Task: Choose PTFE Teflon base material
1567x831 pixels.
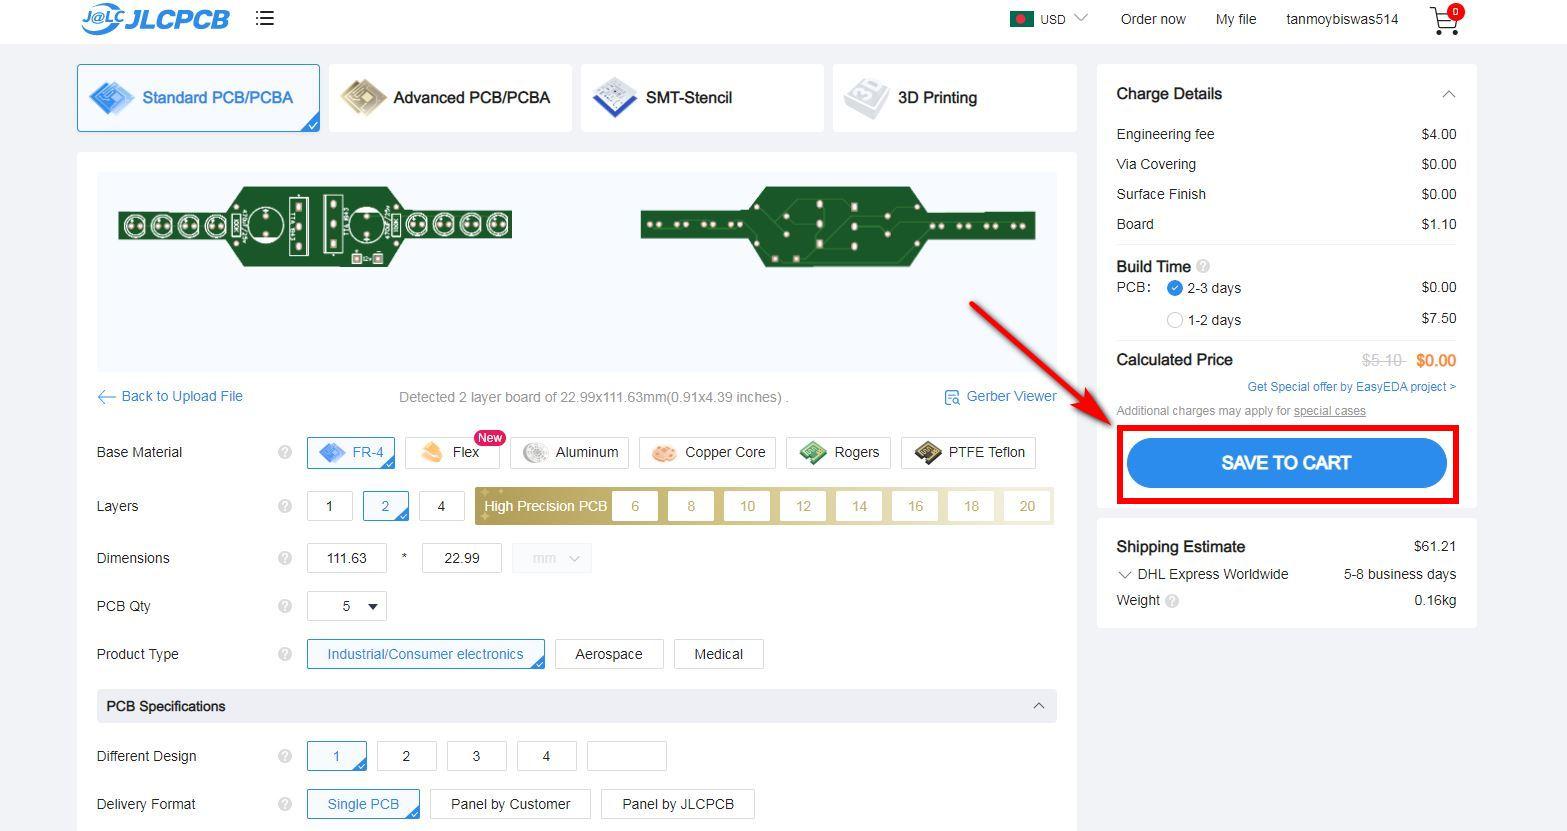Action: [969, 453]
